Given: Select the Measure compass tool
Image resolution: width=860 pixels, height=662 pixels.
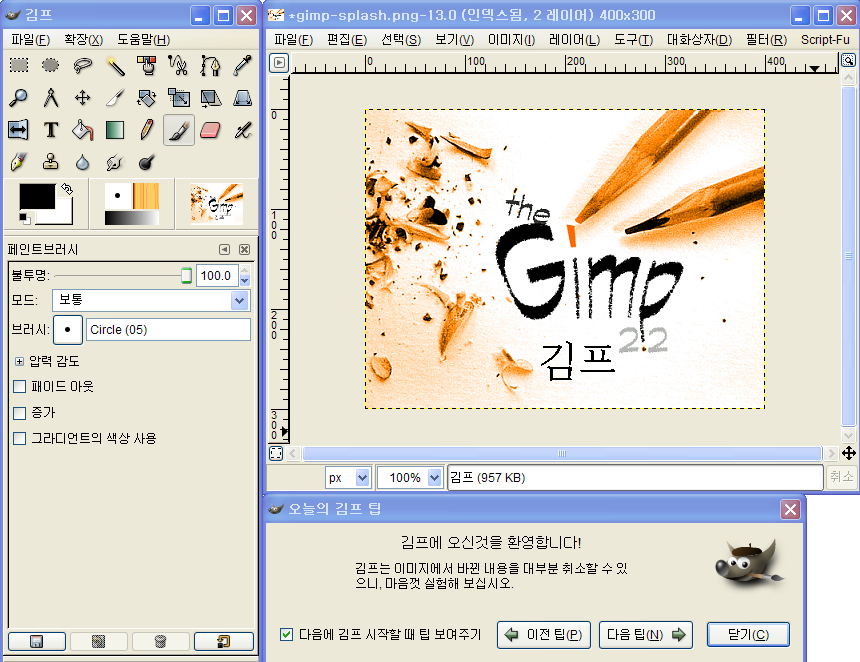Looking at the screenshot, I should (x=50, y=98).
